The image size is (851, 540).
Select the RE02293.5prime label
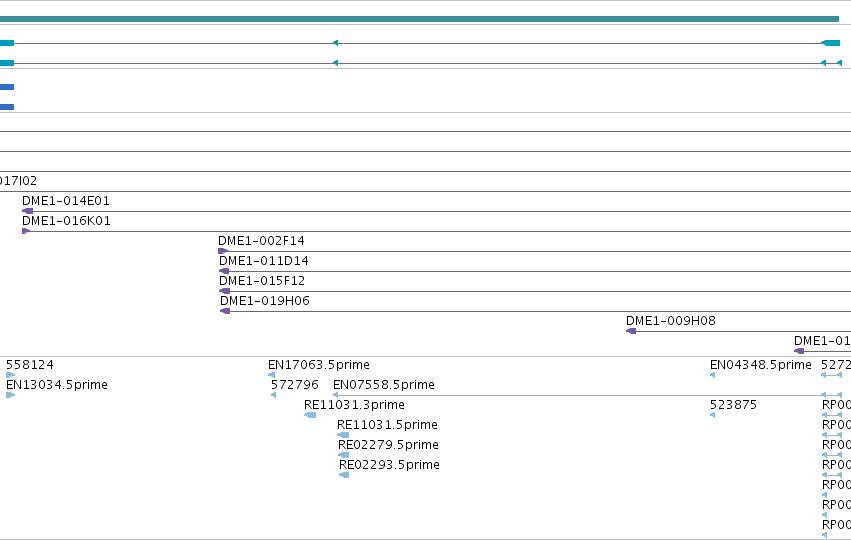[389, 465]
